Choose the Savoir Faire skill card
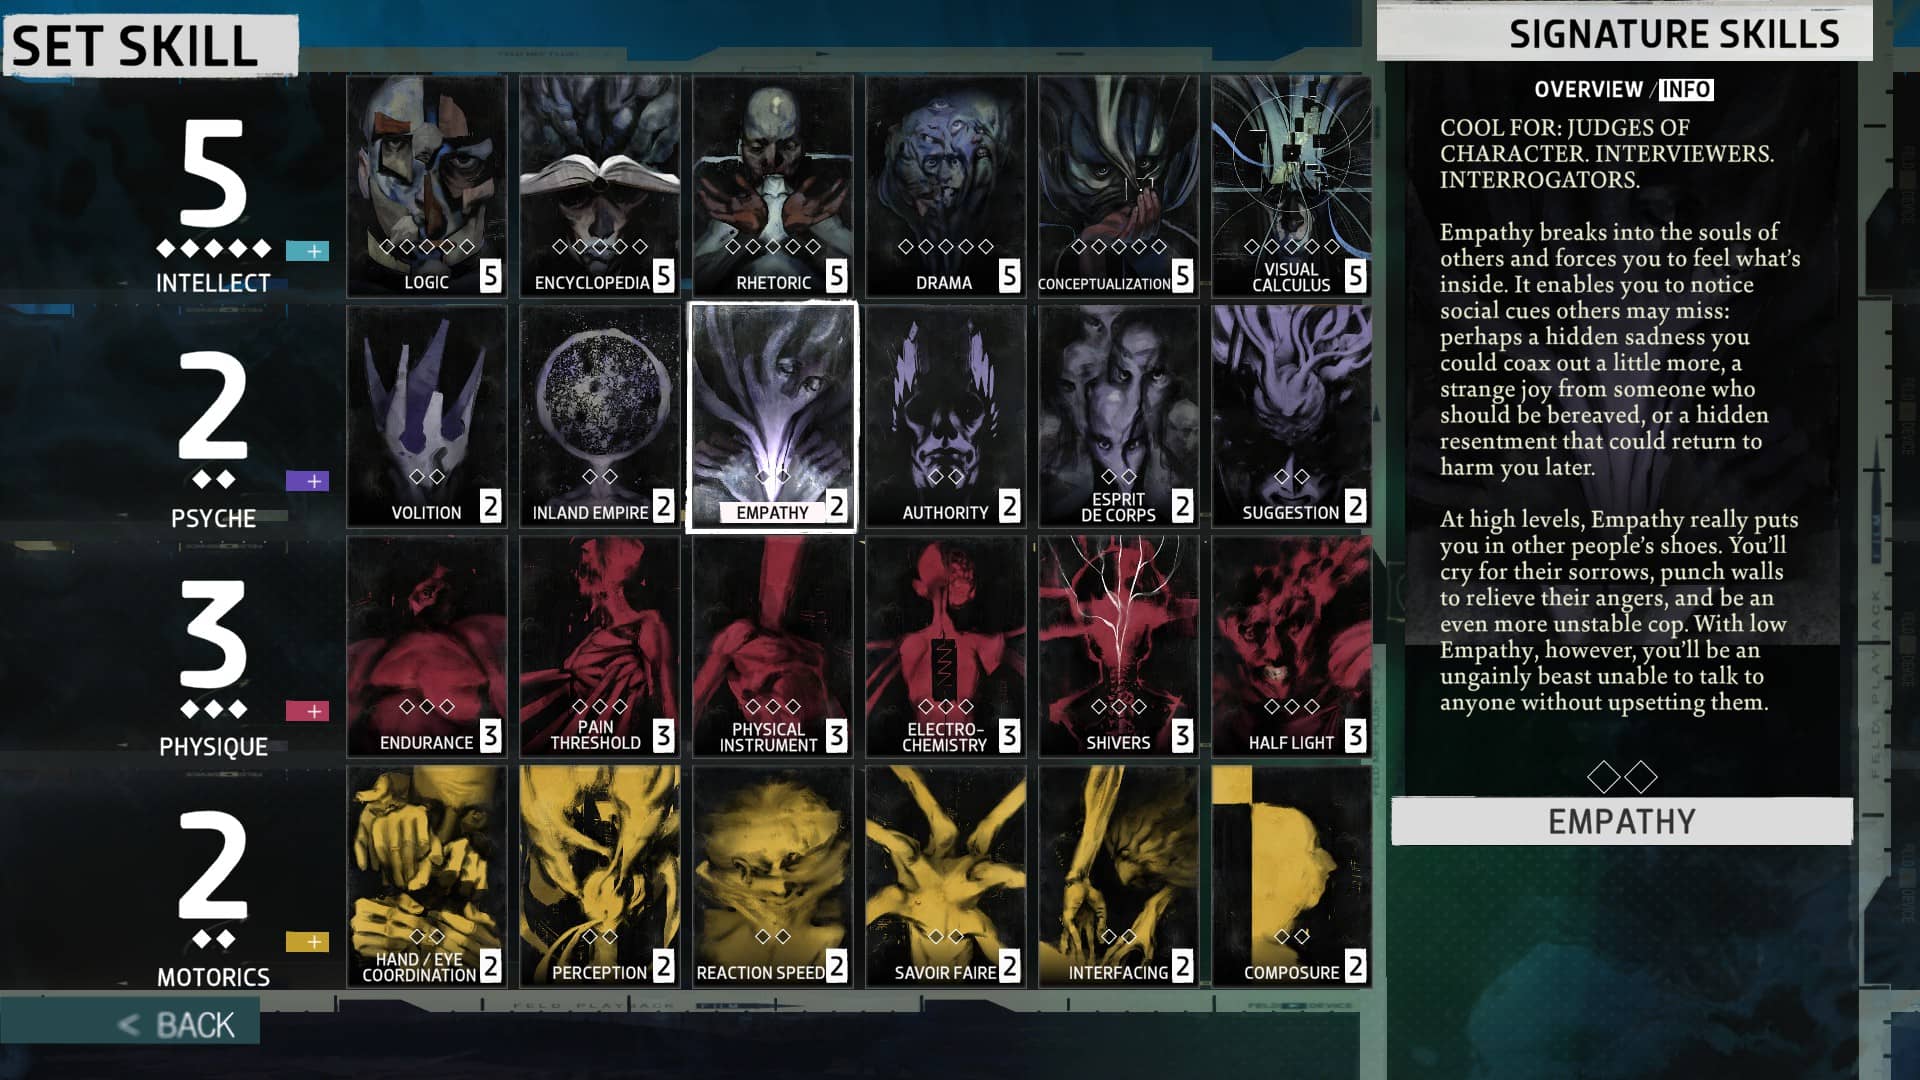 coord(945,876)
